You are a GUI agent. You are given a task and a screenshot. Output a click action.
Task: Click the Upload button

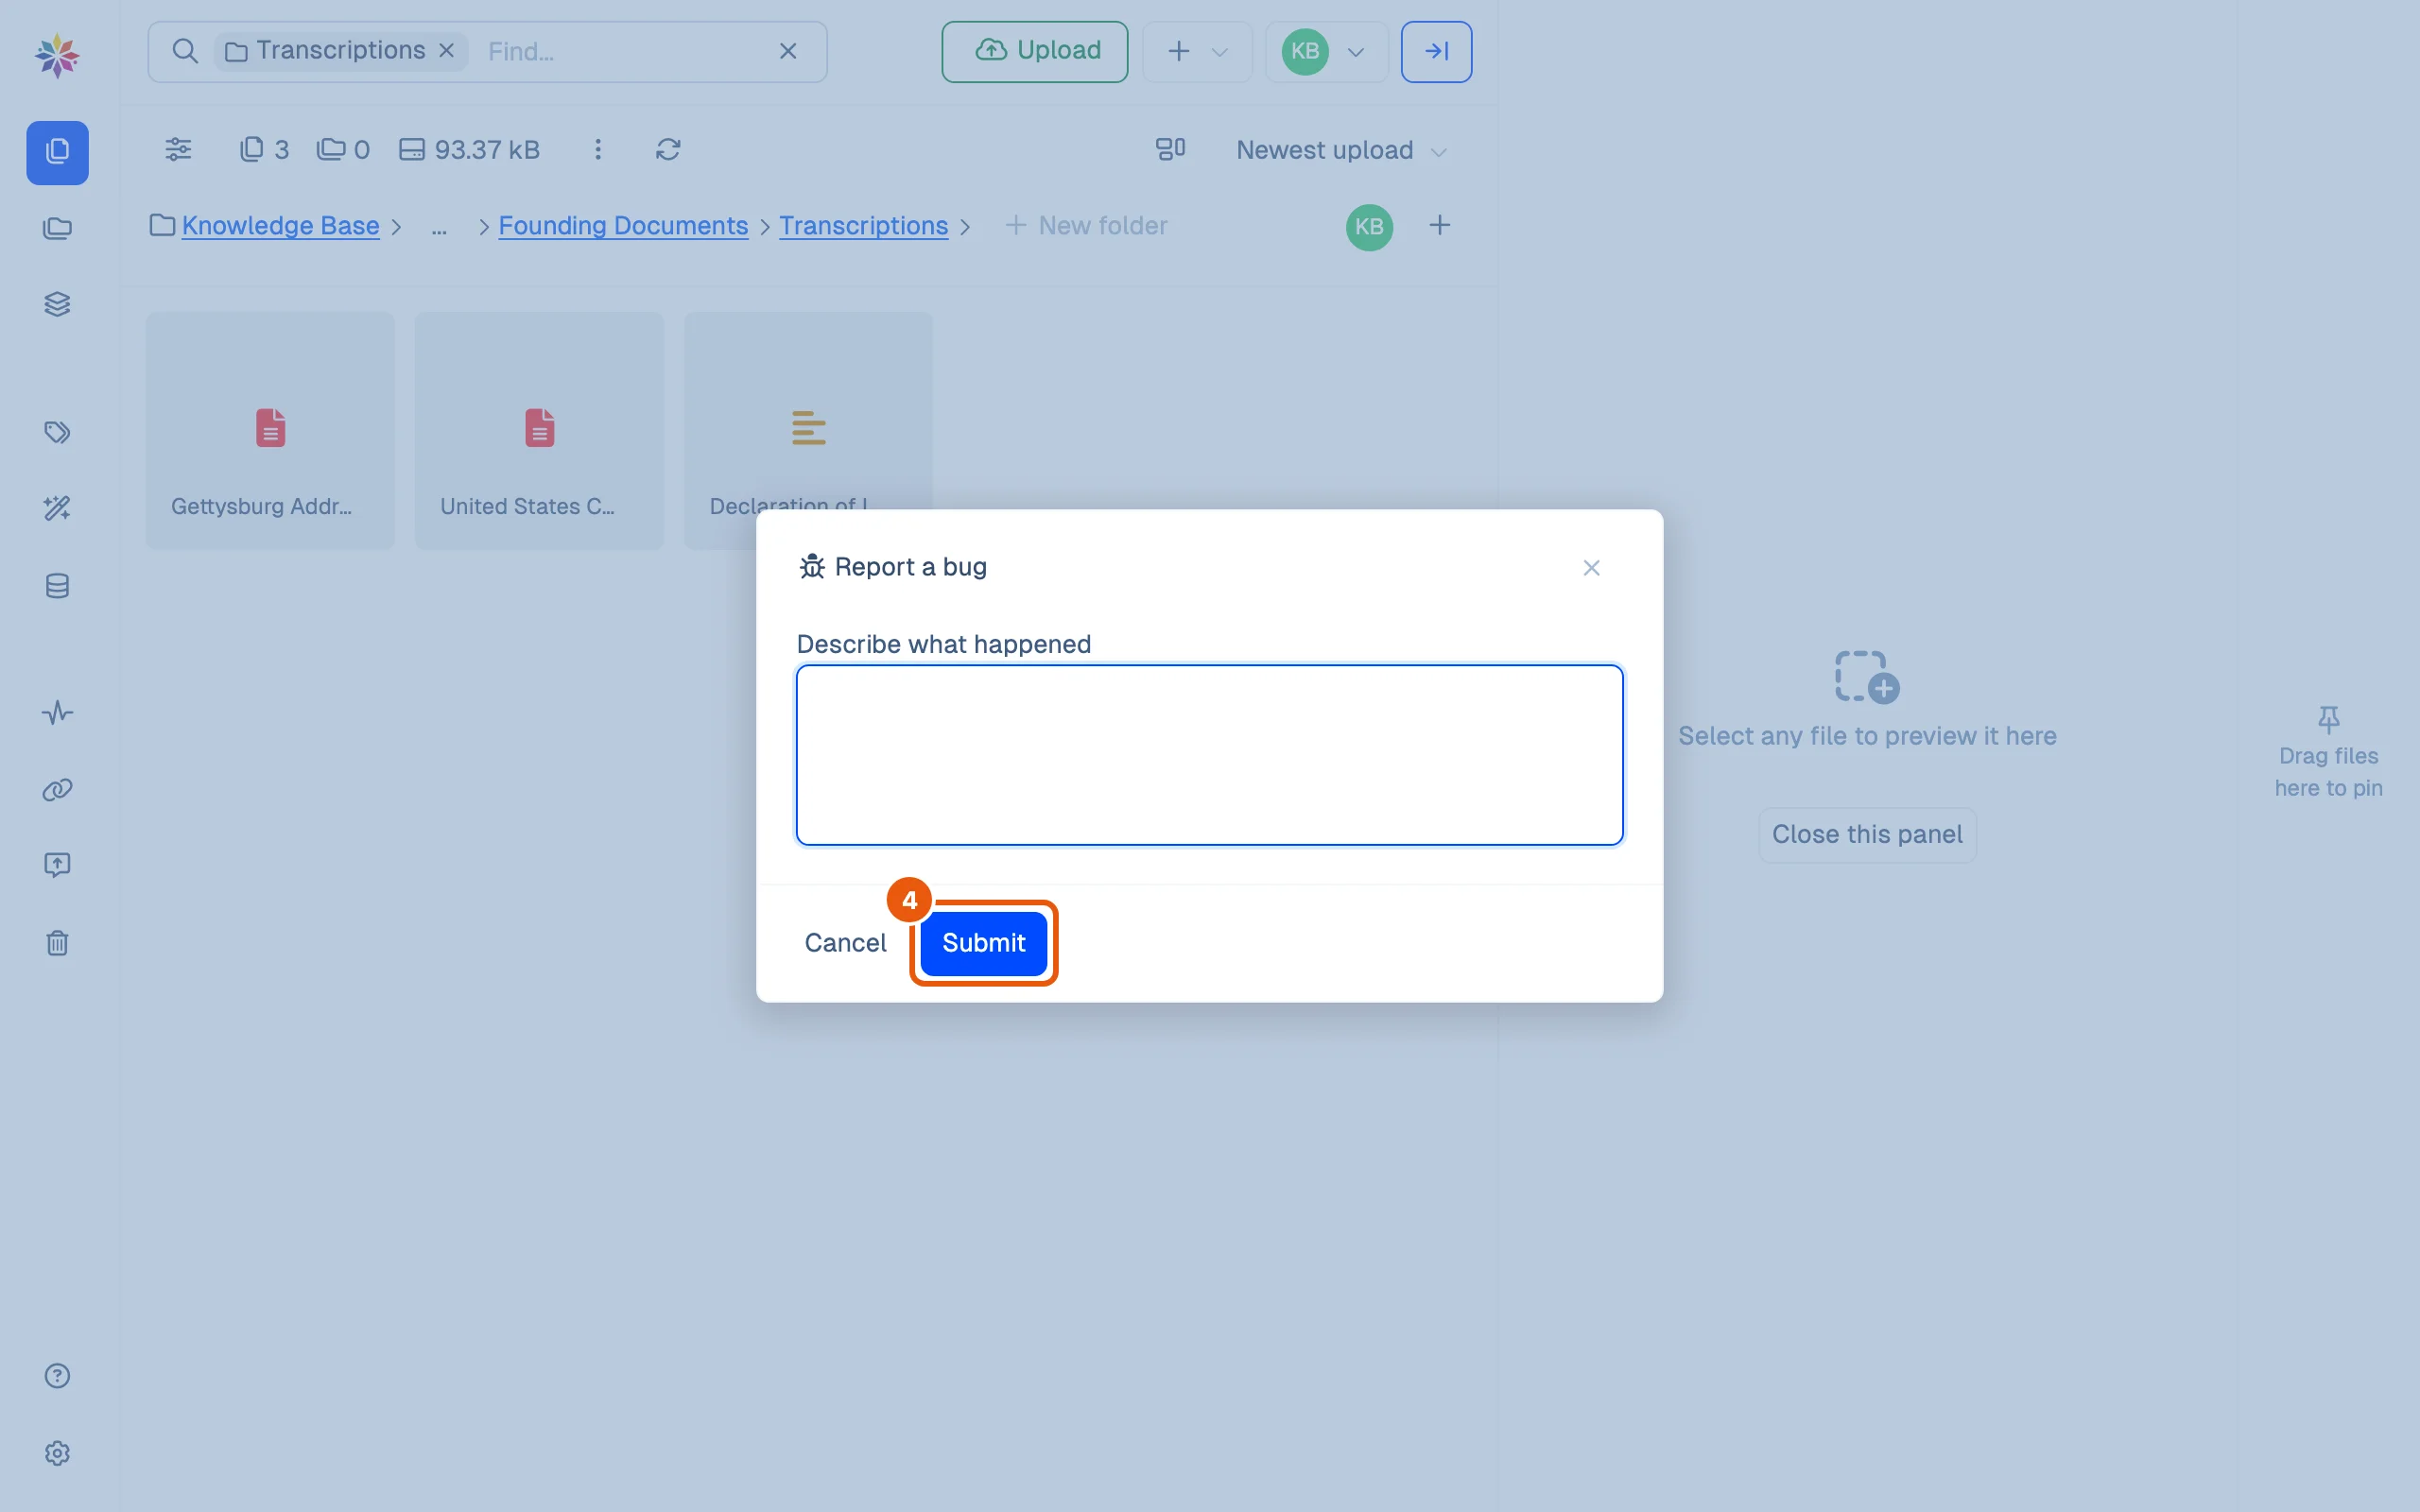coord(1034,51)
